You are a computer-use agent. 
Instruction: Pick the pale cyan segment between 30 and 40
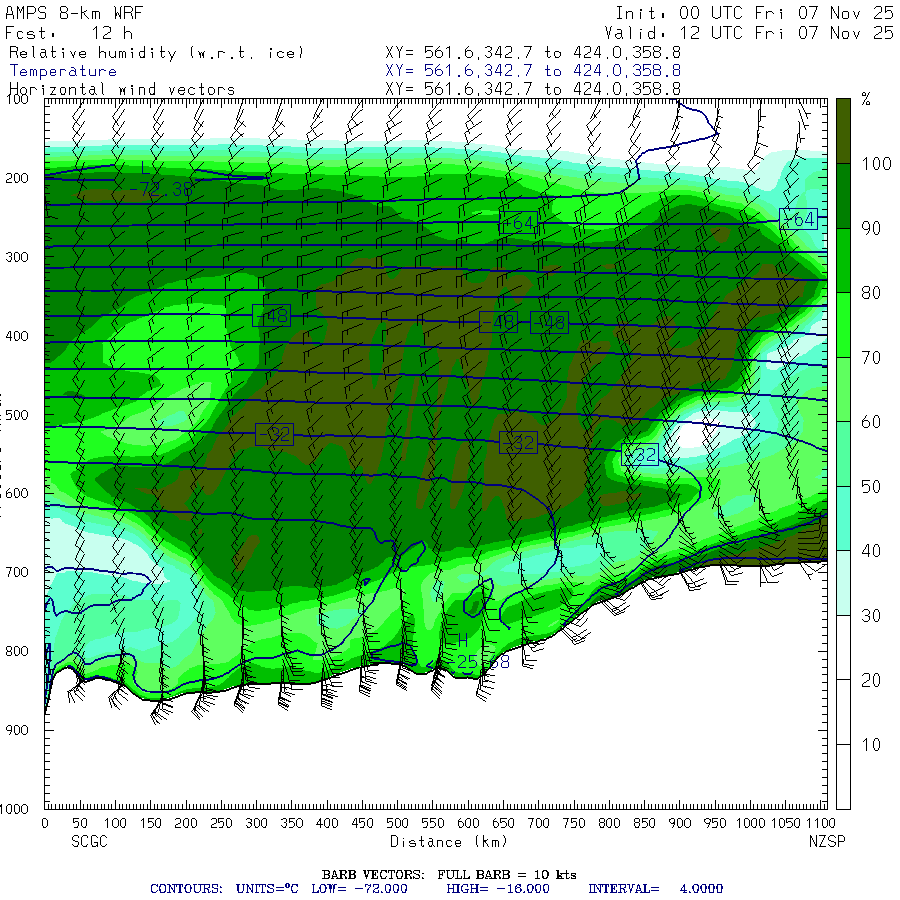[843, 583]
